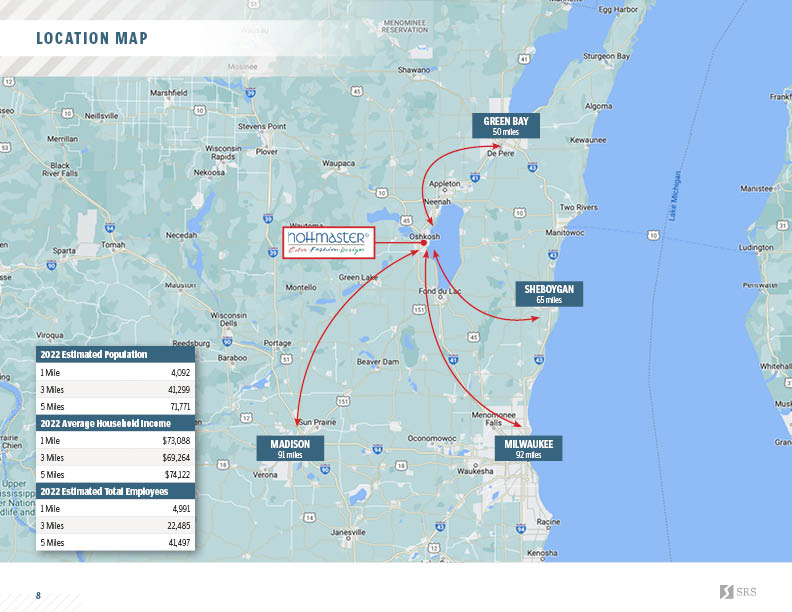
Task: Click the 2022 Estimated Total Employees header
Action: (x=115, y=491)
